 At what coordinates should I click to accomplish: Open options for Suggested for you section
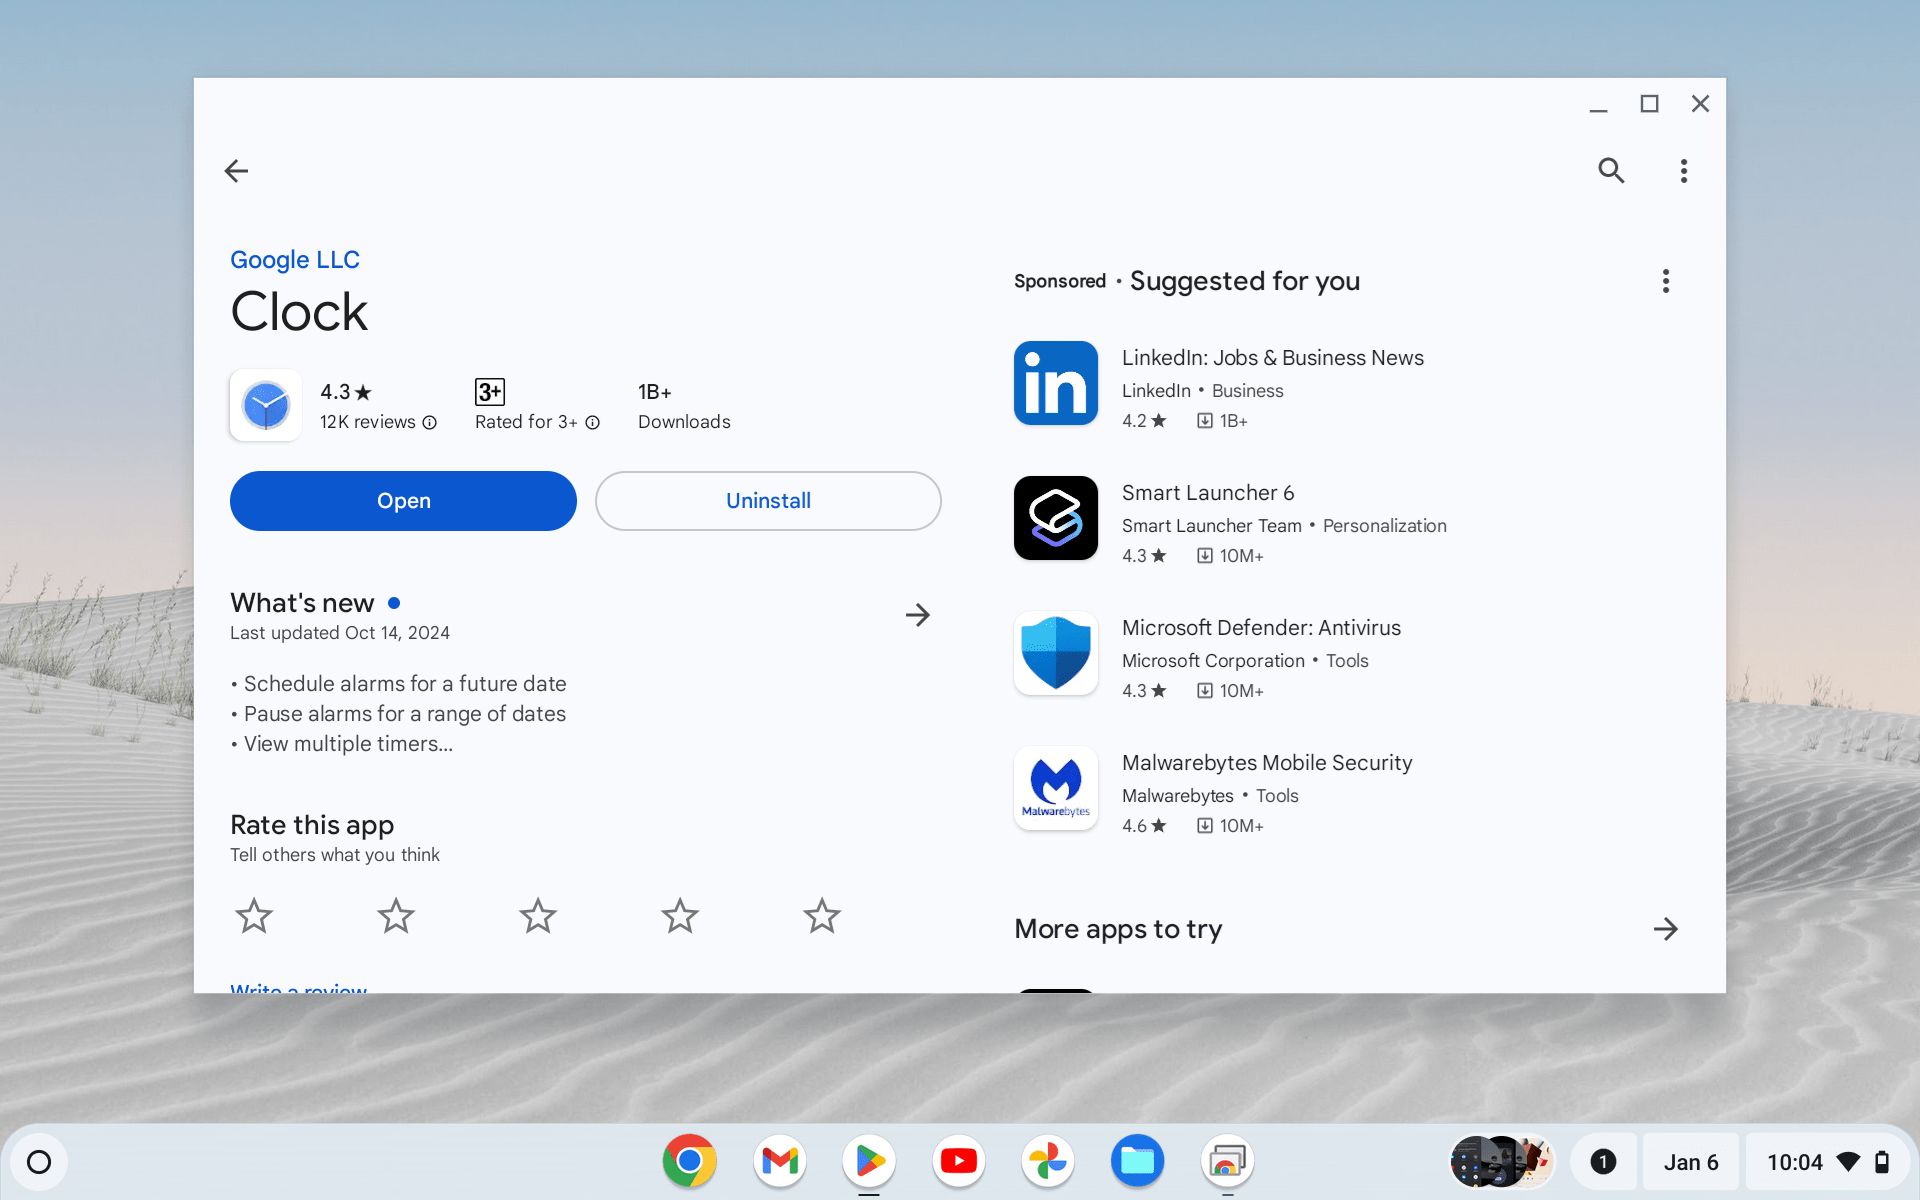[1666, 281]
